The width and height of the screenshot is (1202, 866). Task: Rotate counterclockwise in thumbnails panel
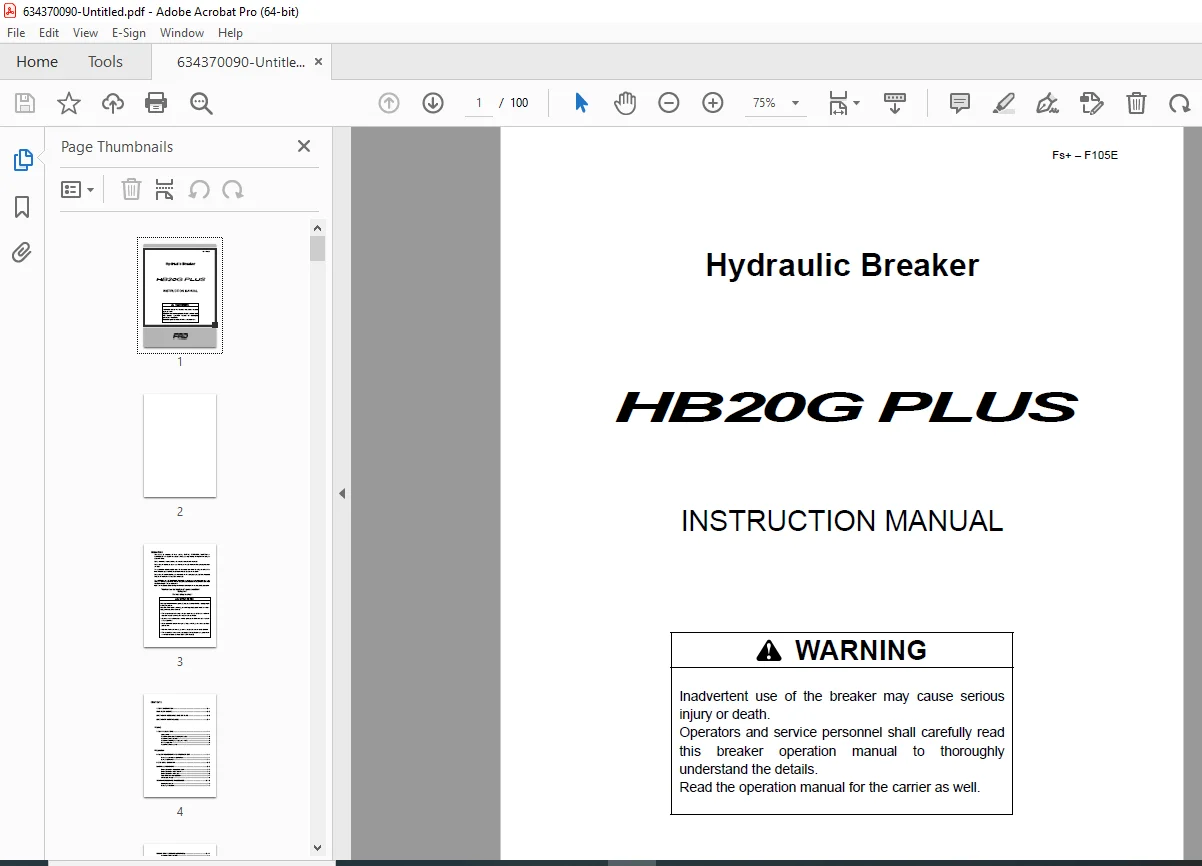click(x=199, y=189)
